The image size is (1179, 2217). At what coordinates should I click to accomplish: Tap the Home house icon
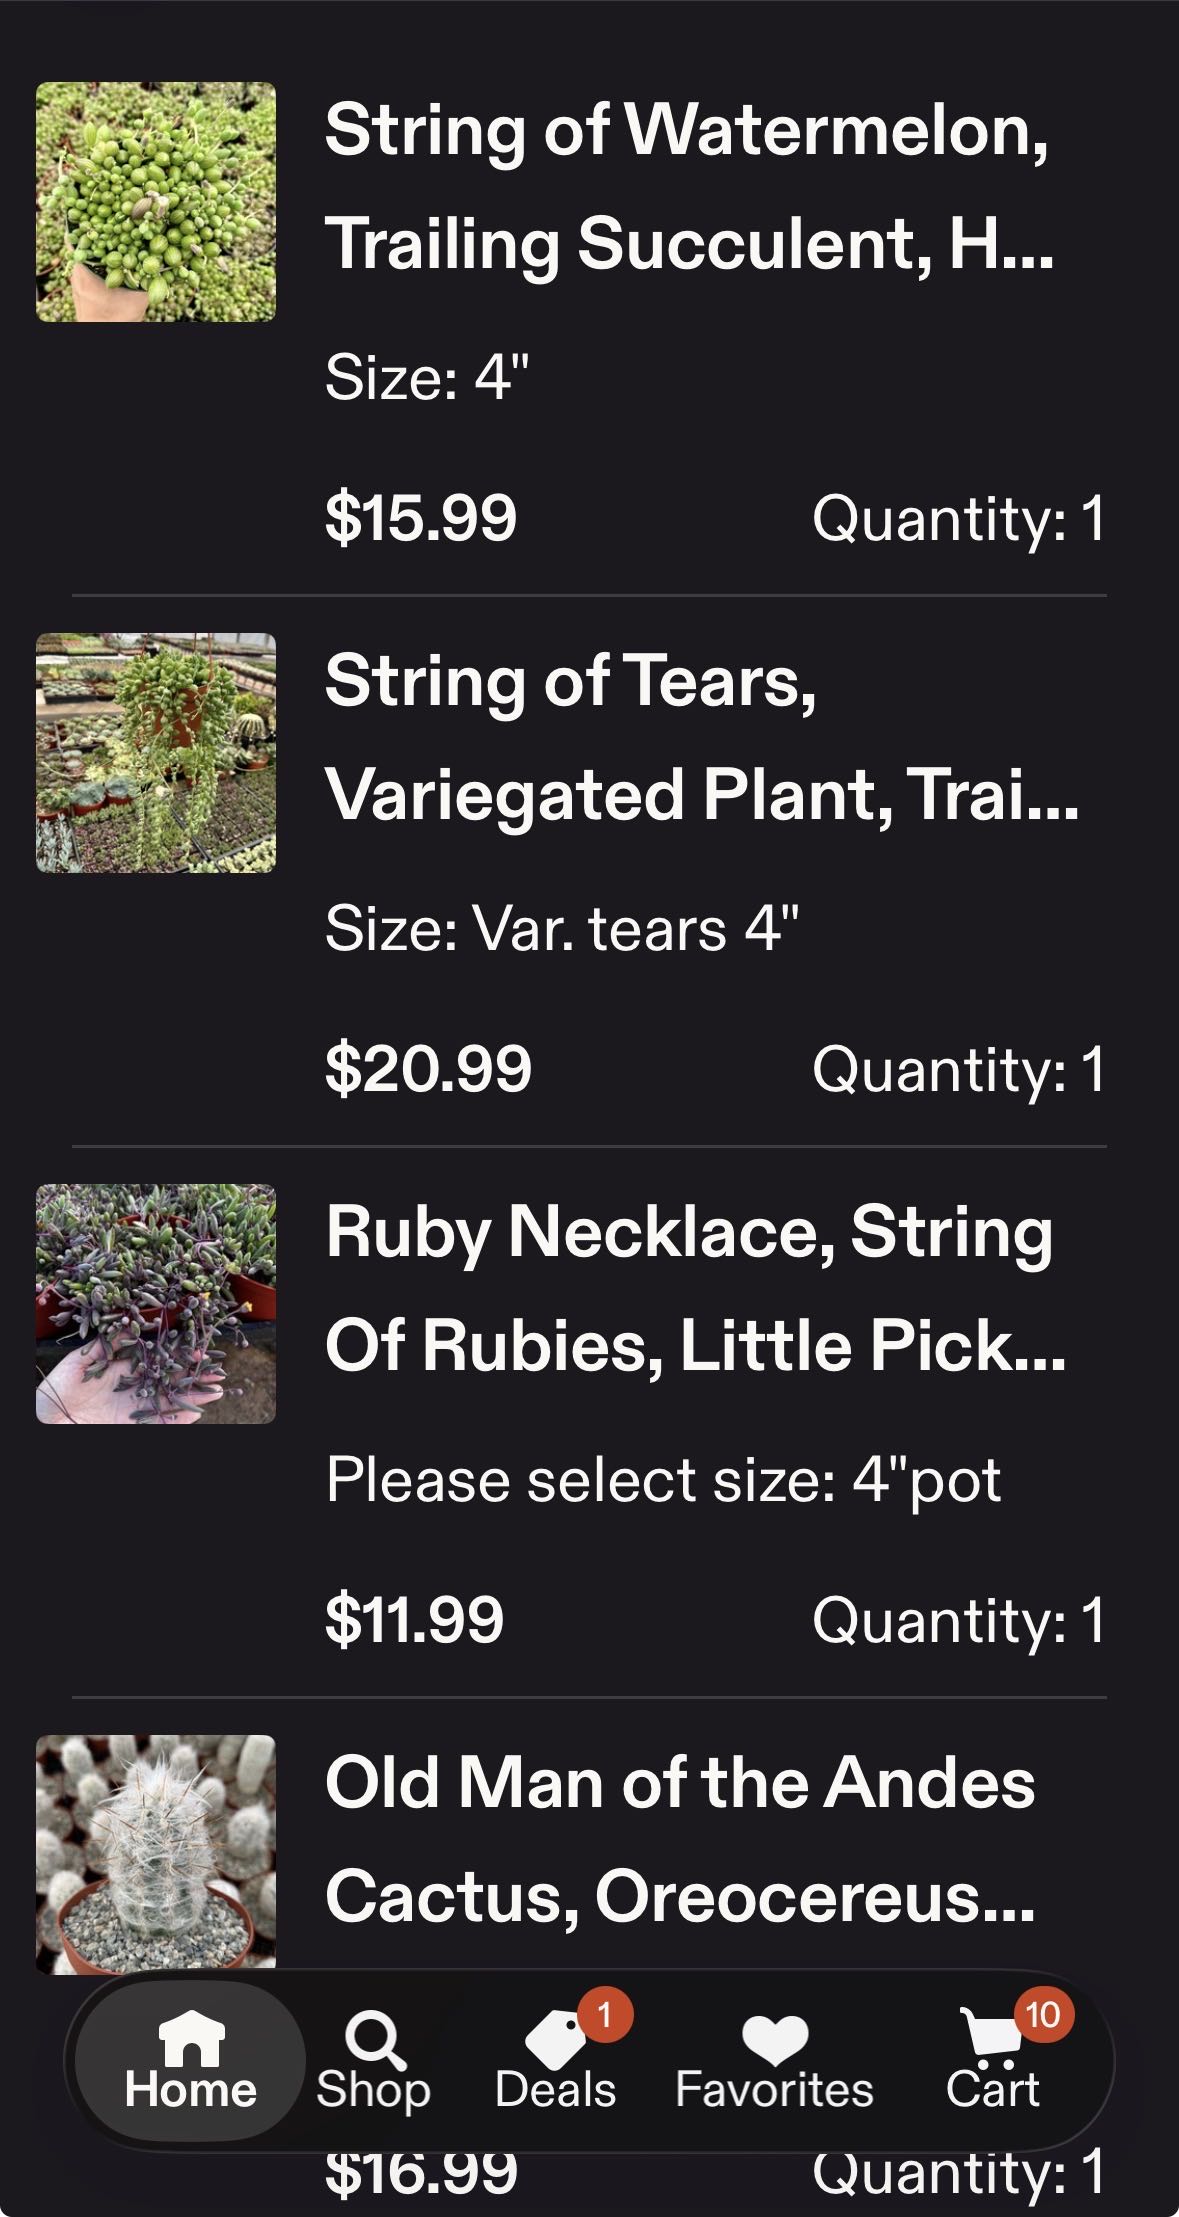(191, 2037)
